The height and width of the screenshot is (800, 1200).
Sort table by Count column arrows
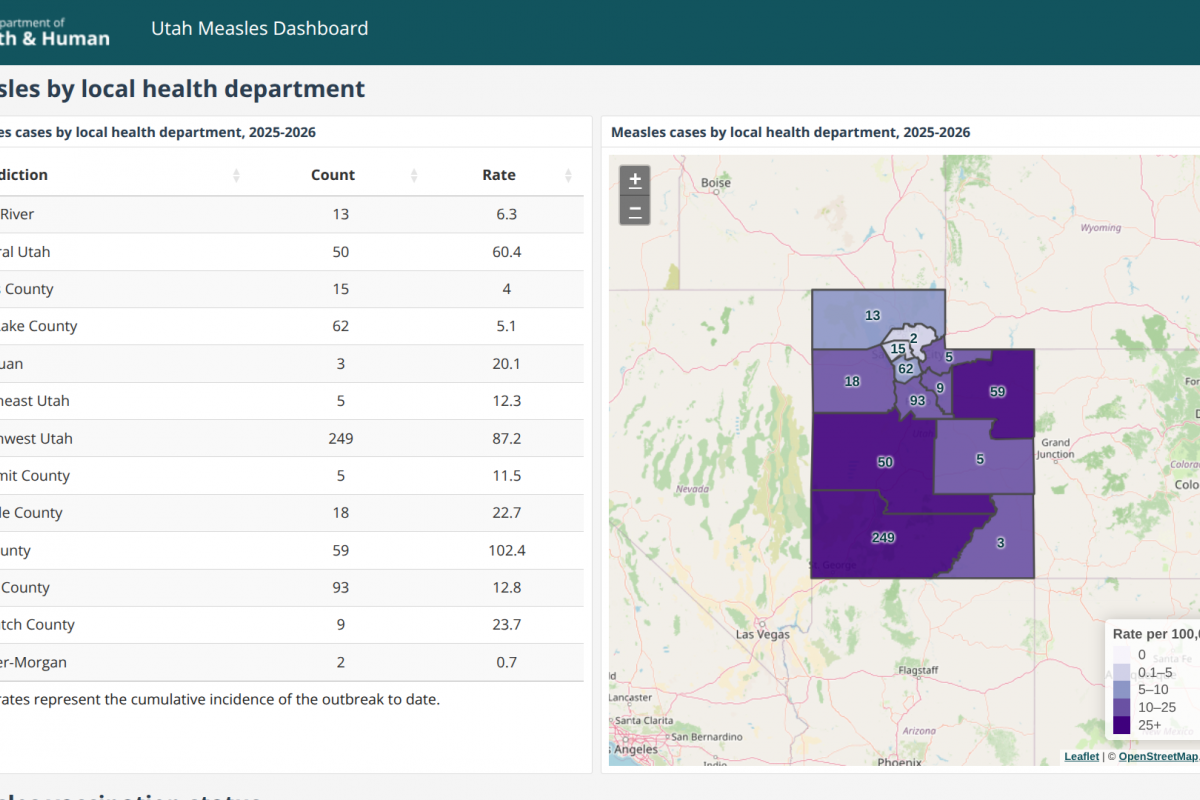414,175
